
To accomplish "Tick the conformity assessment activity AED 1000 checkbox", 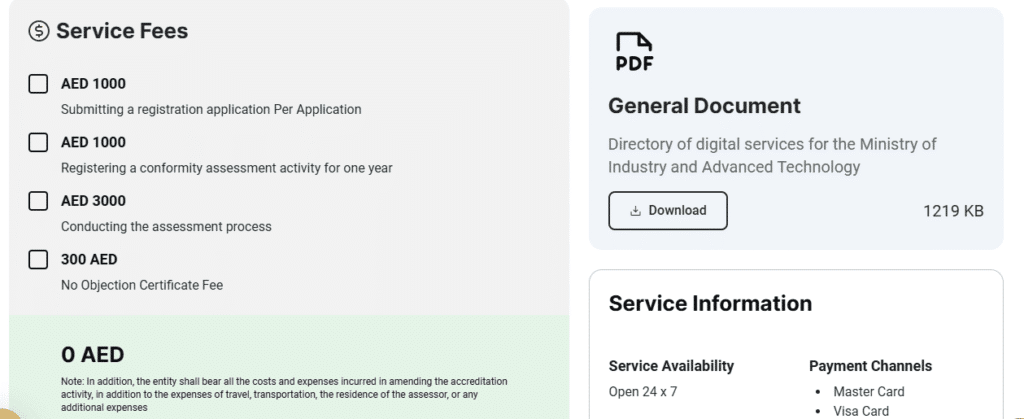I will point(38,143).
